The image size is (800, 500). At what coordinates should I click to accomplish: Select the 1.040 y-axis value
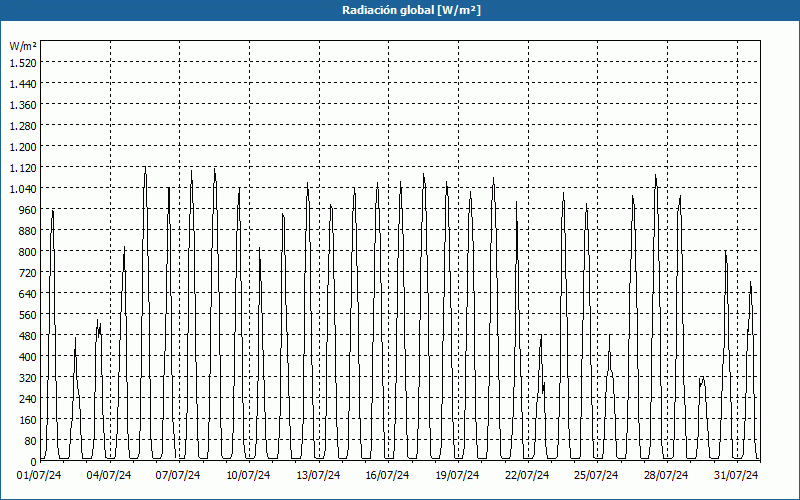coord(23,189)
